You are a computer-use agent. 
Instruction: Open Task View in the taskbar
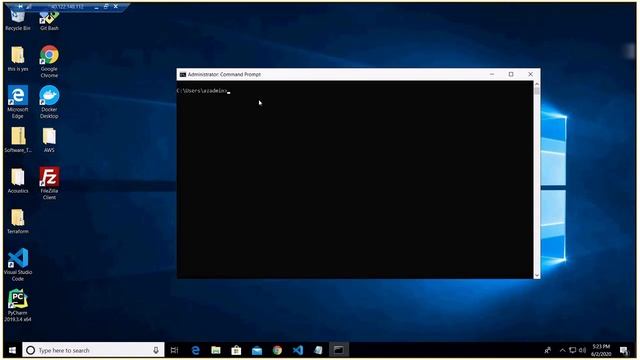pos(175,350)
